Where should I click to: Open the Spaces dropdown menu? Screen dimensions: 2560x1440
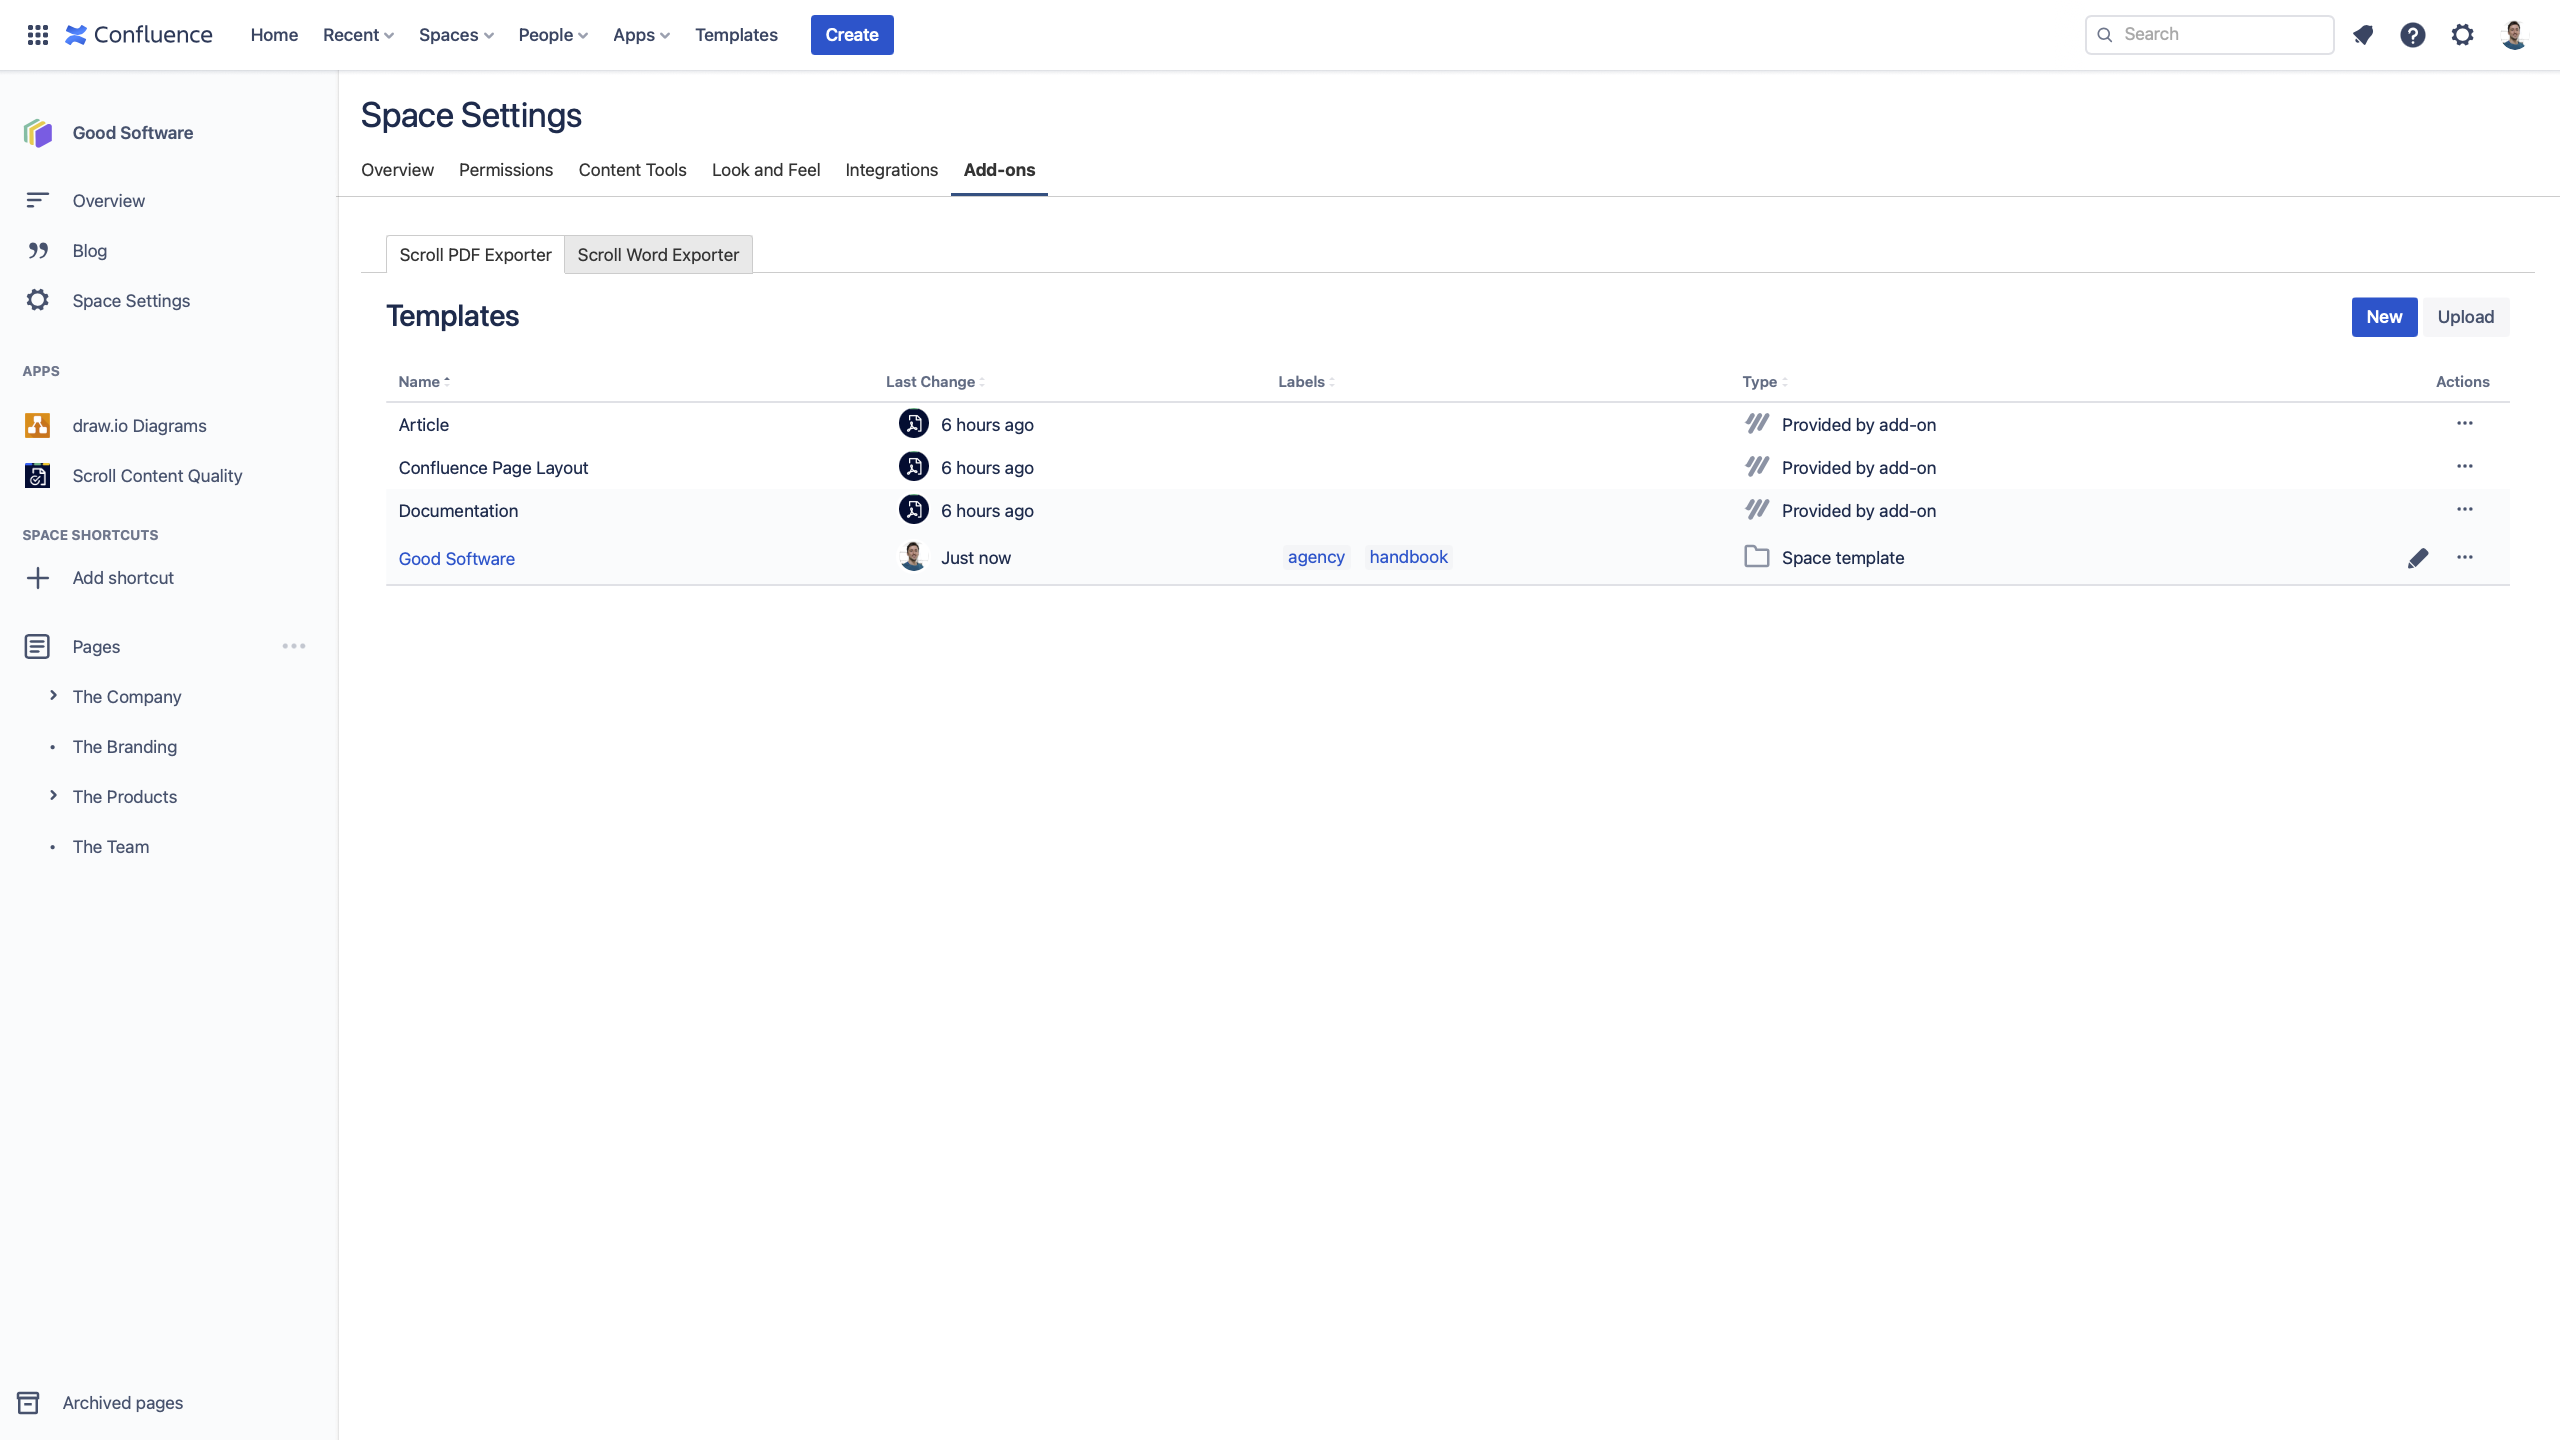click(456, 35)
